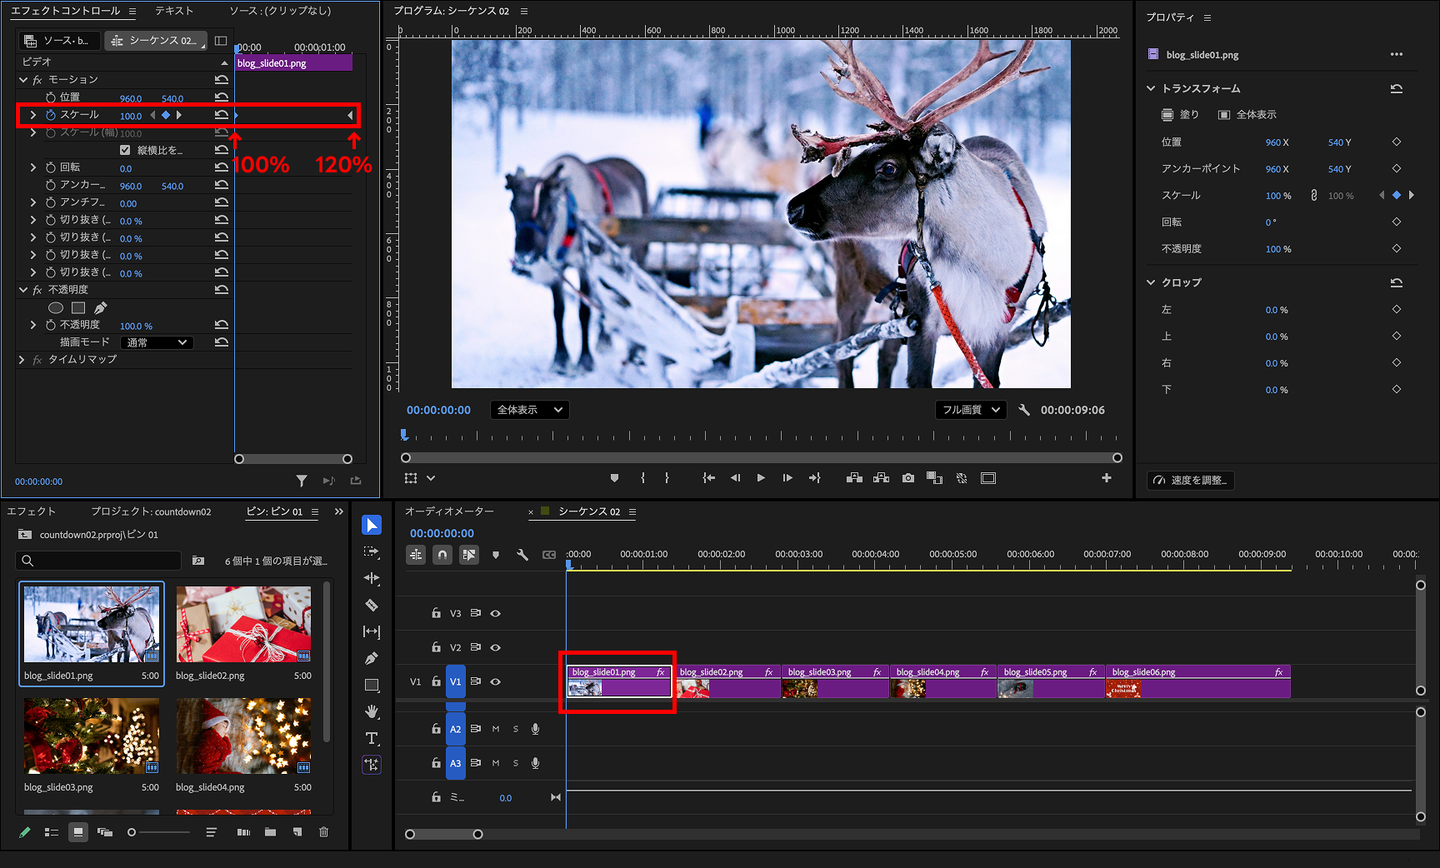The width and height of the screenshot is (1440, 868).
Task: Click the Adjust Speed button
Action: pos(1191,480)
